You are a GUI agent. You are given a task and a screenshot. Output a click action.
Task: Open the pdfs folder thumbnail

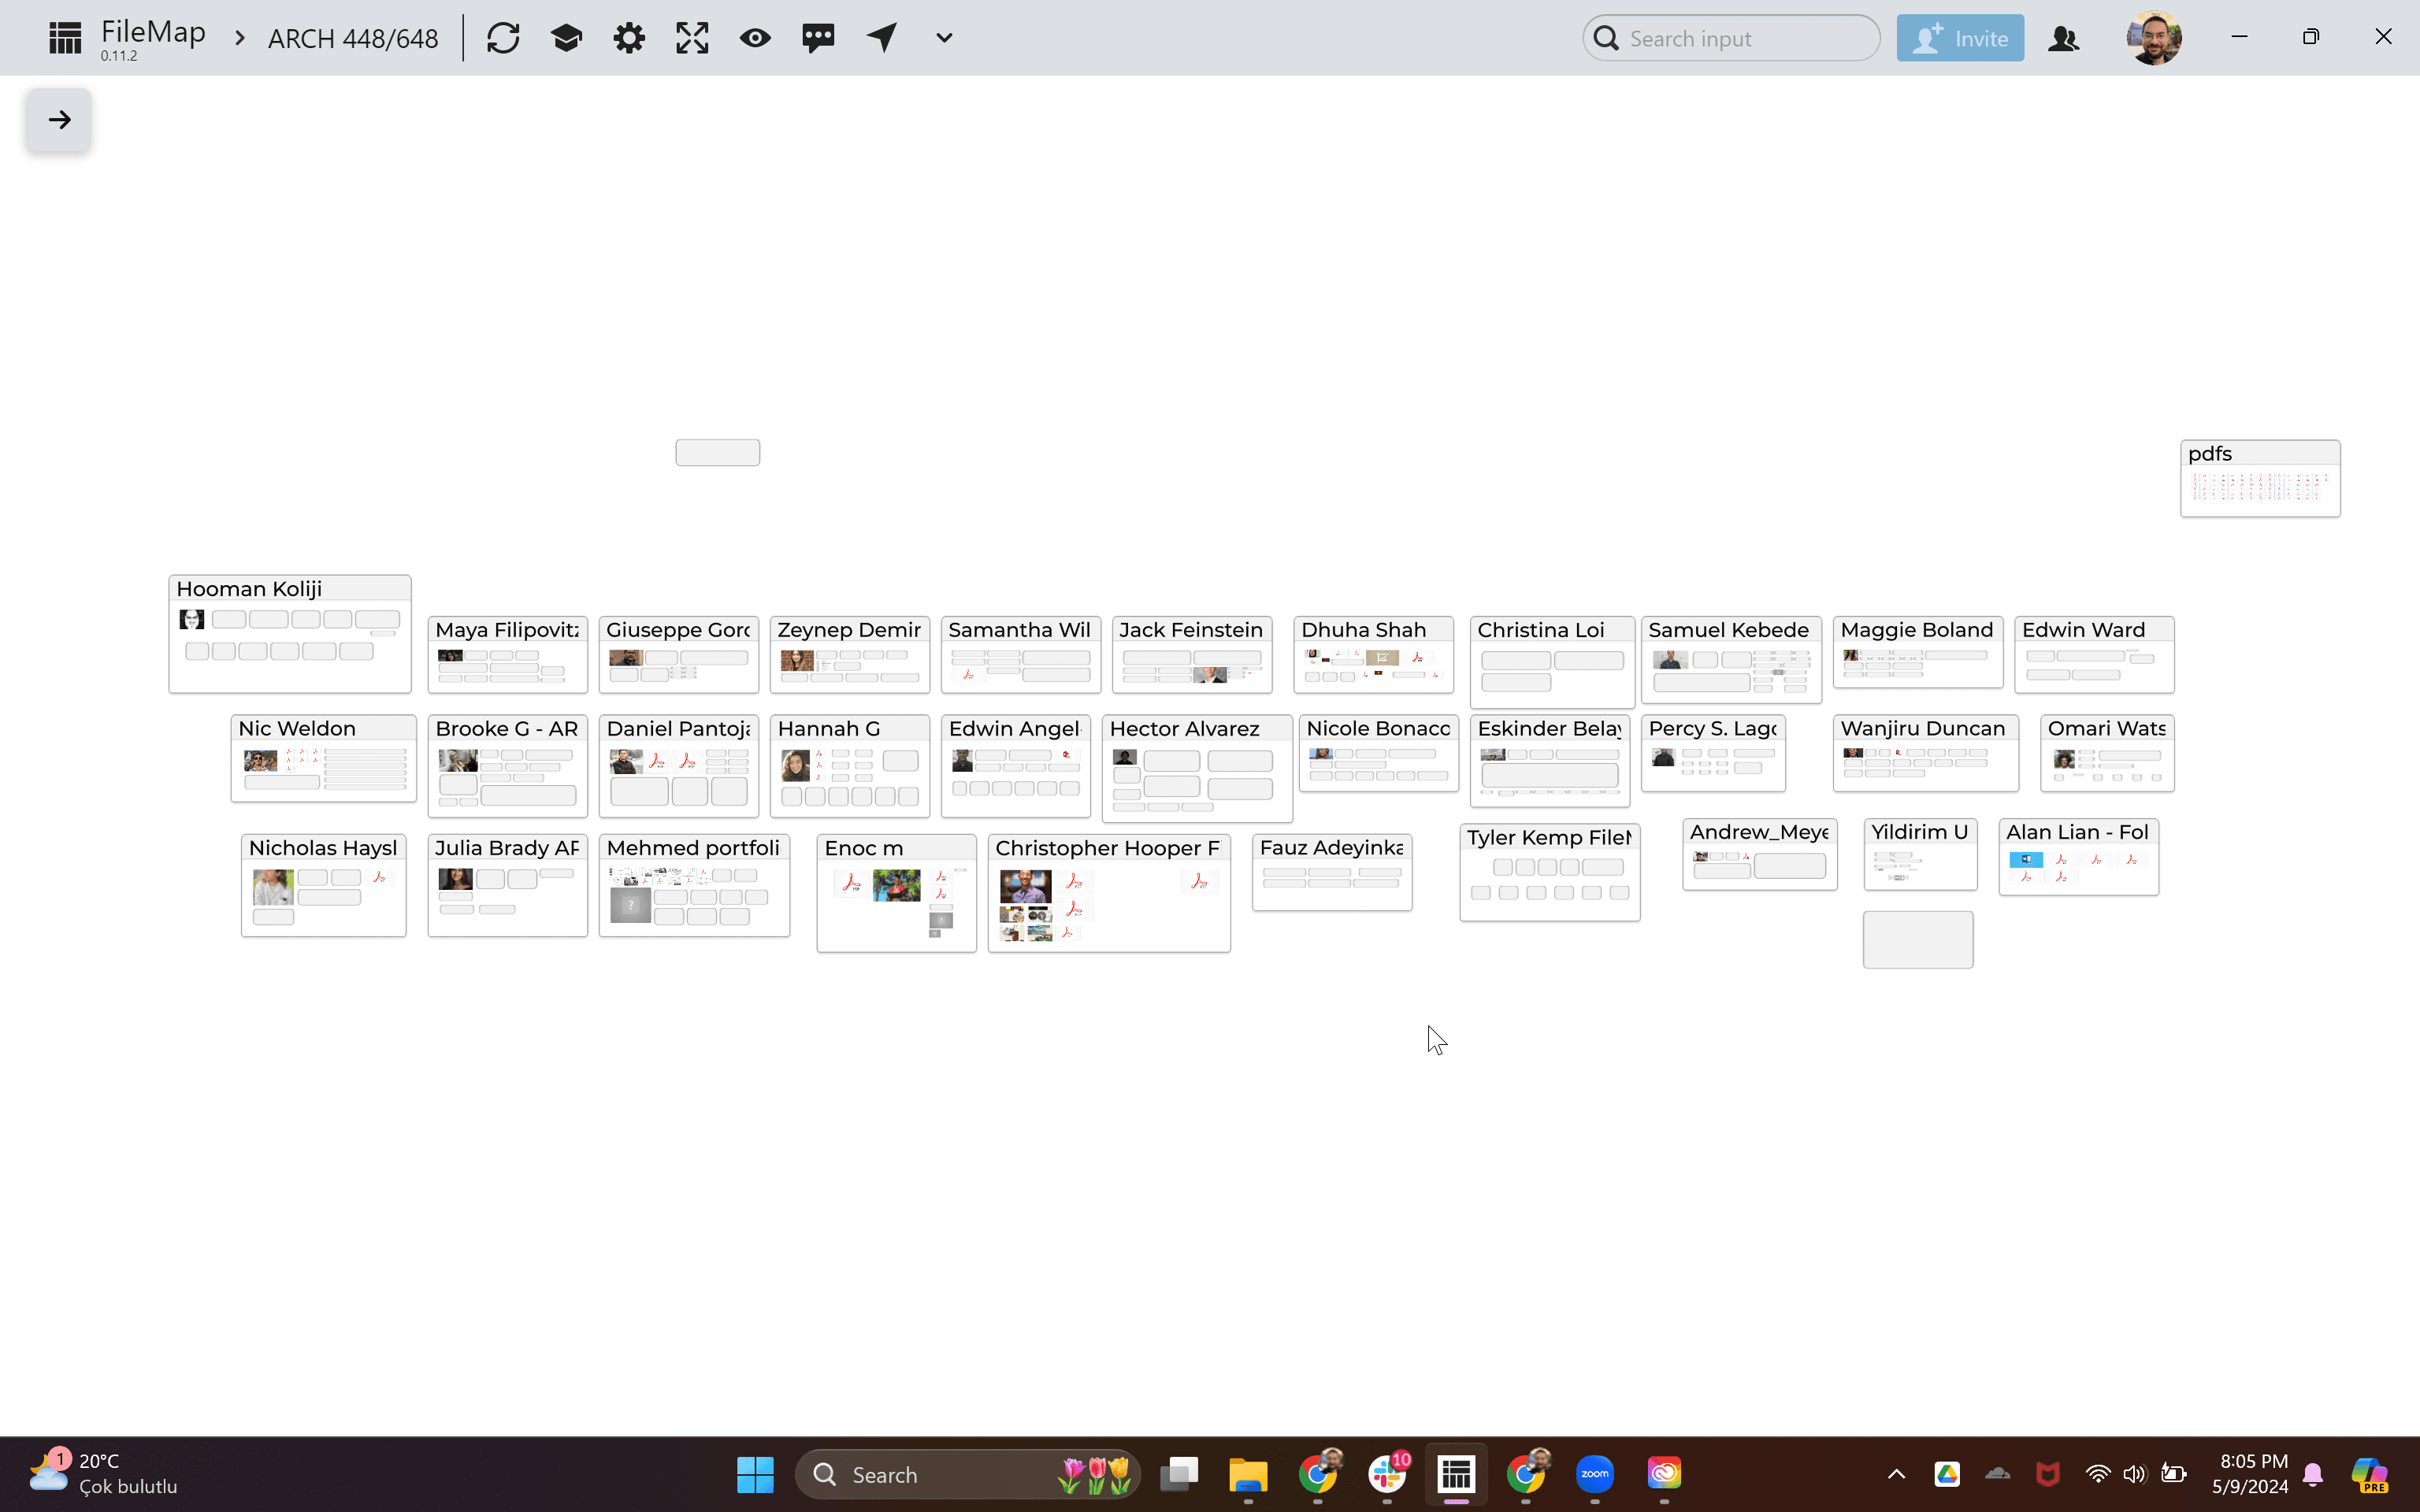[x=2259, y=479]
